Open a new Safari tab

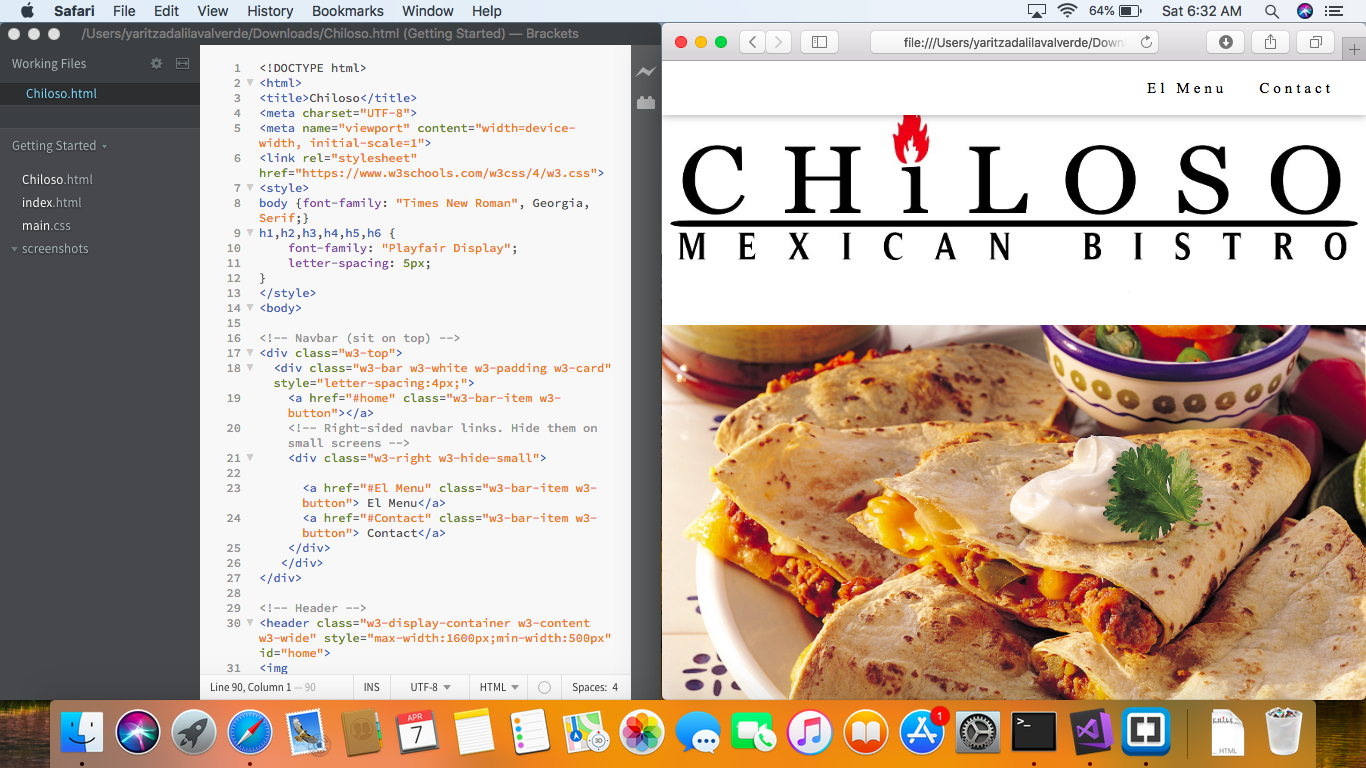(1354, 48)
